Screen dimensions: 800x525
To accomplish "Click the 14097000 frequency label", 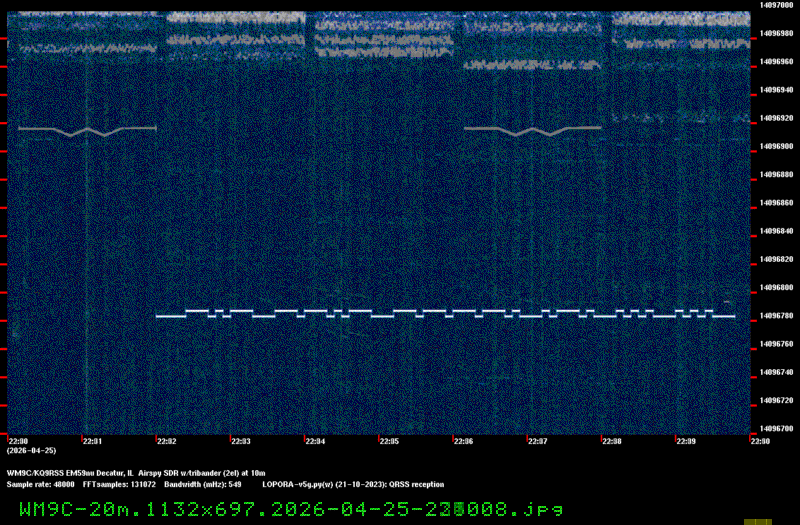I will tap(776, 5).
